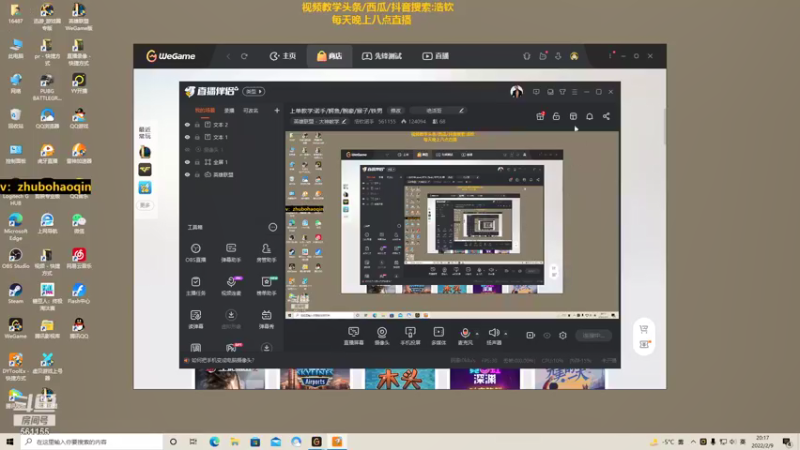Open Microsoft Edge from the taskbar
The image size is (800, 450).
pyautogui.click(x=214, y=442)
